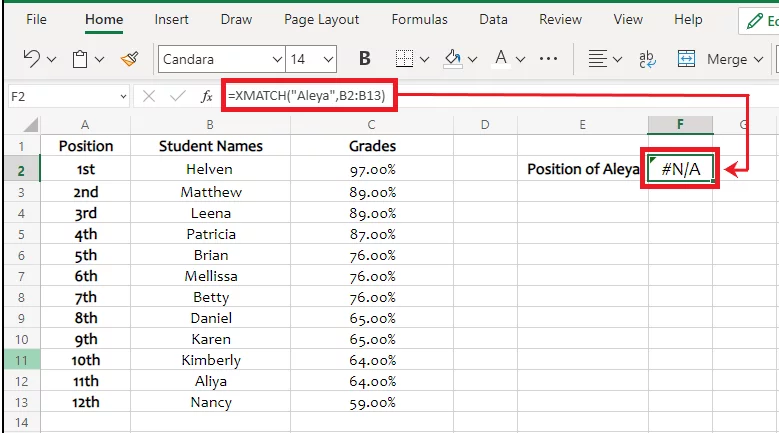Select column F header
Viewport: 779px width, 433px height.
pyautogui.click(x=680, y=125)
